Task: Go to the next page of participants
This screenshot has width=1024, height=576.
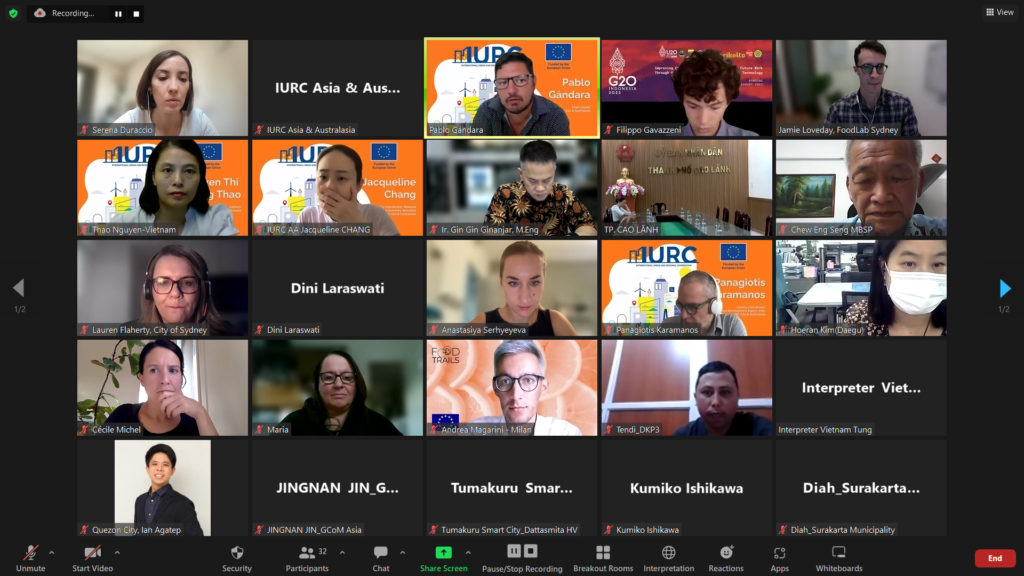Action: pyautogui.click(x=1005, y=289)
